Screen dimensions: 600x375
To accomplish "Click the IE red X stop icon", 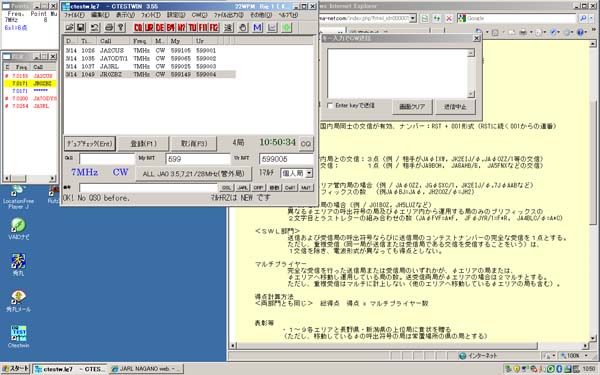I will coord(449,18).
